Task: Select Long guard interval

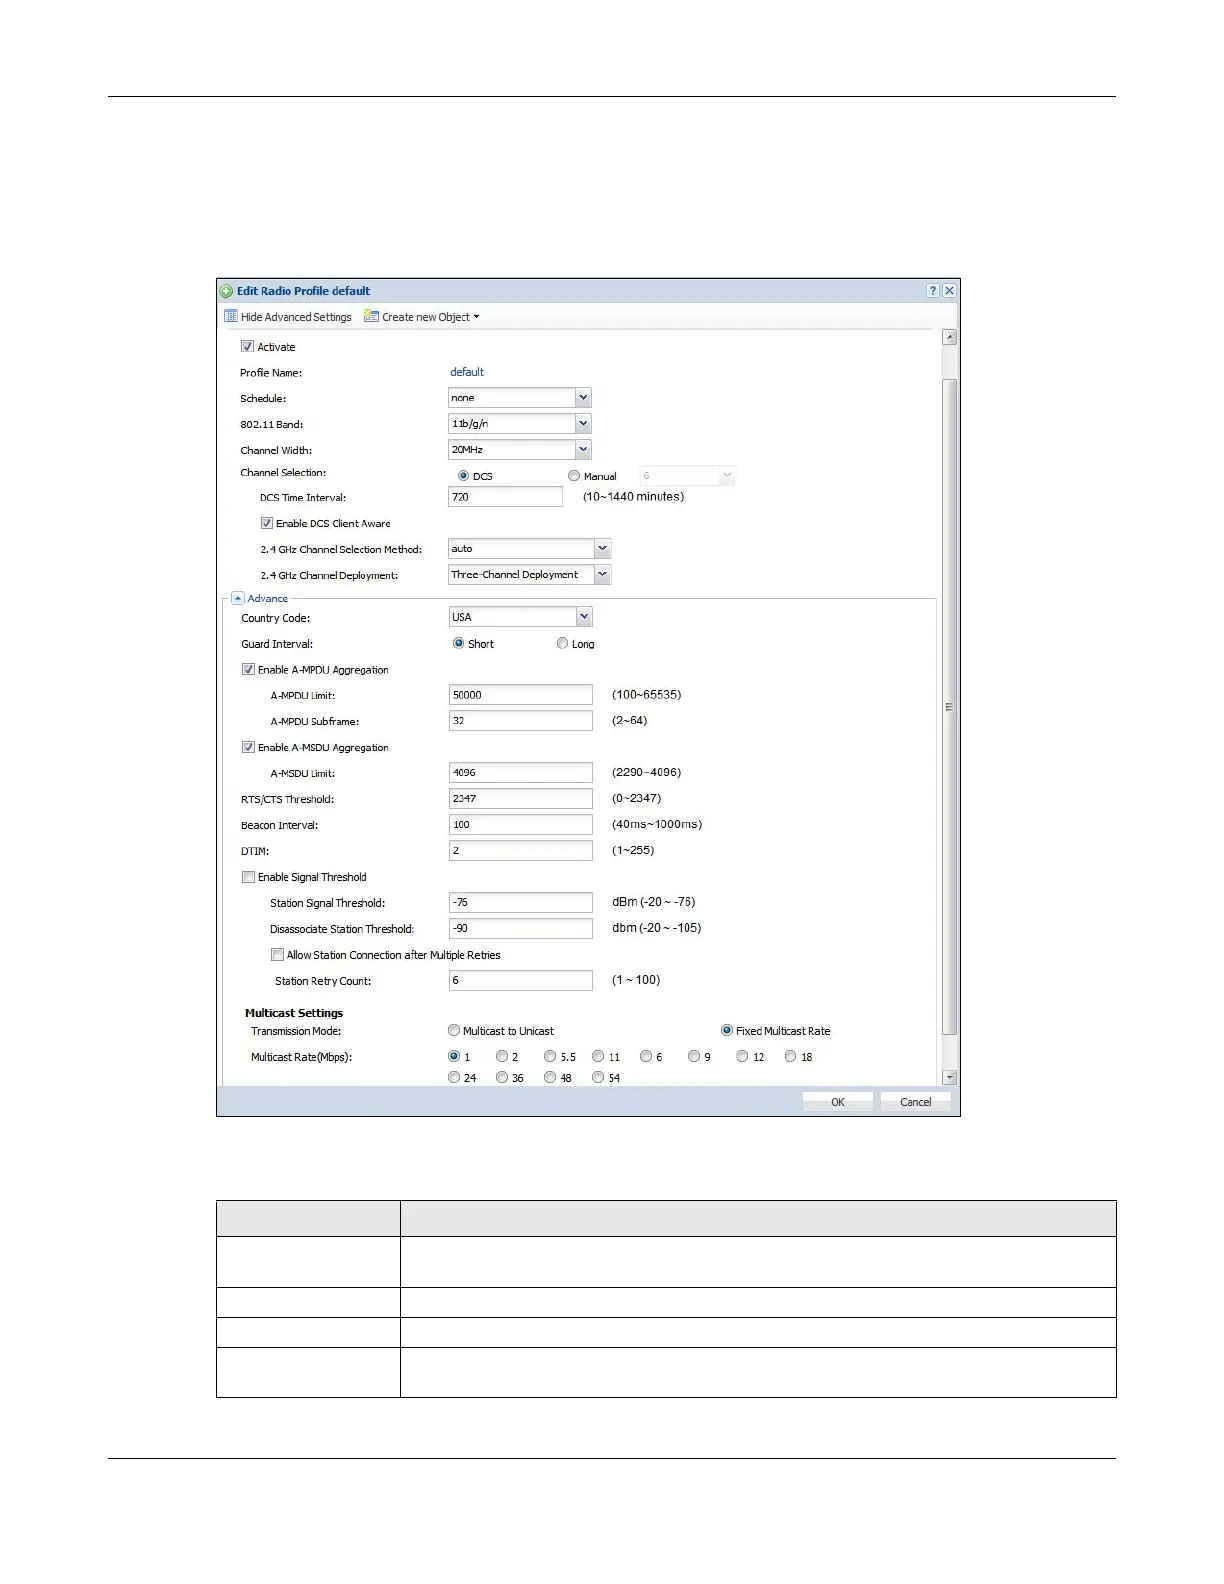Action: point(562,643)
